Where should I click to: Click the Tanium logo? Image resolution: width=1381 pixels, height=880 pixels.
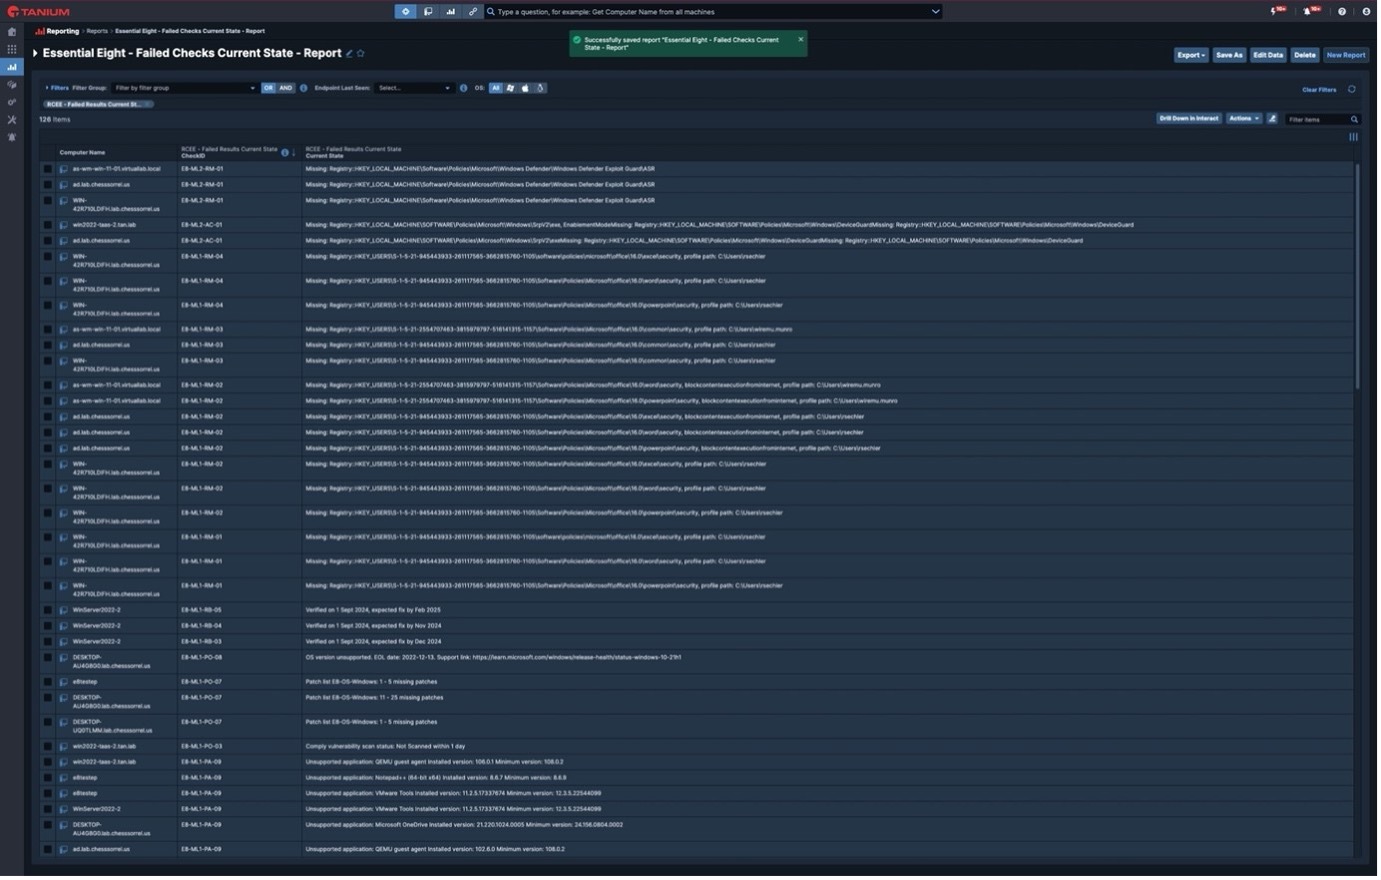[39, 12]
